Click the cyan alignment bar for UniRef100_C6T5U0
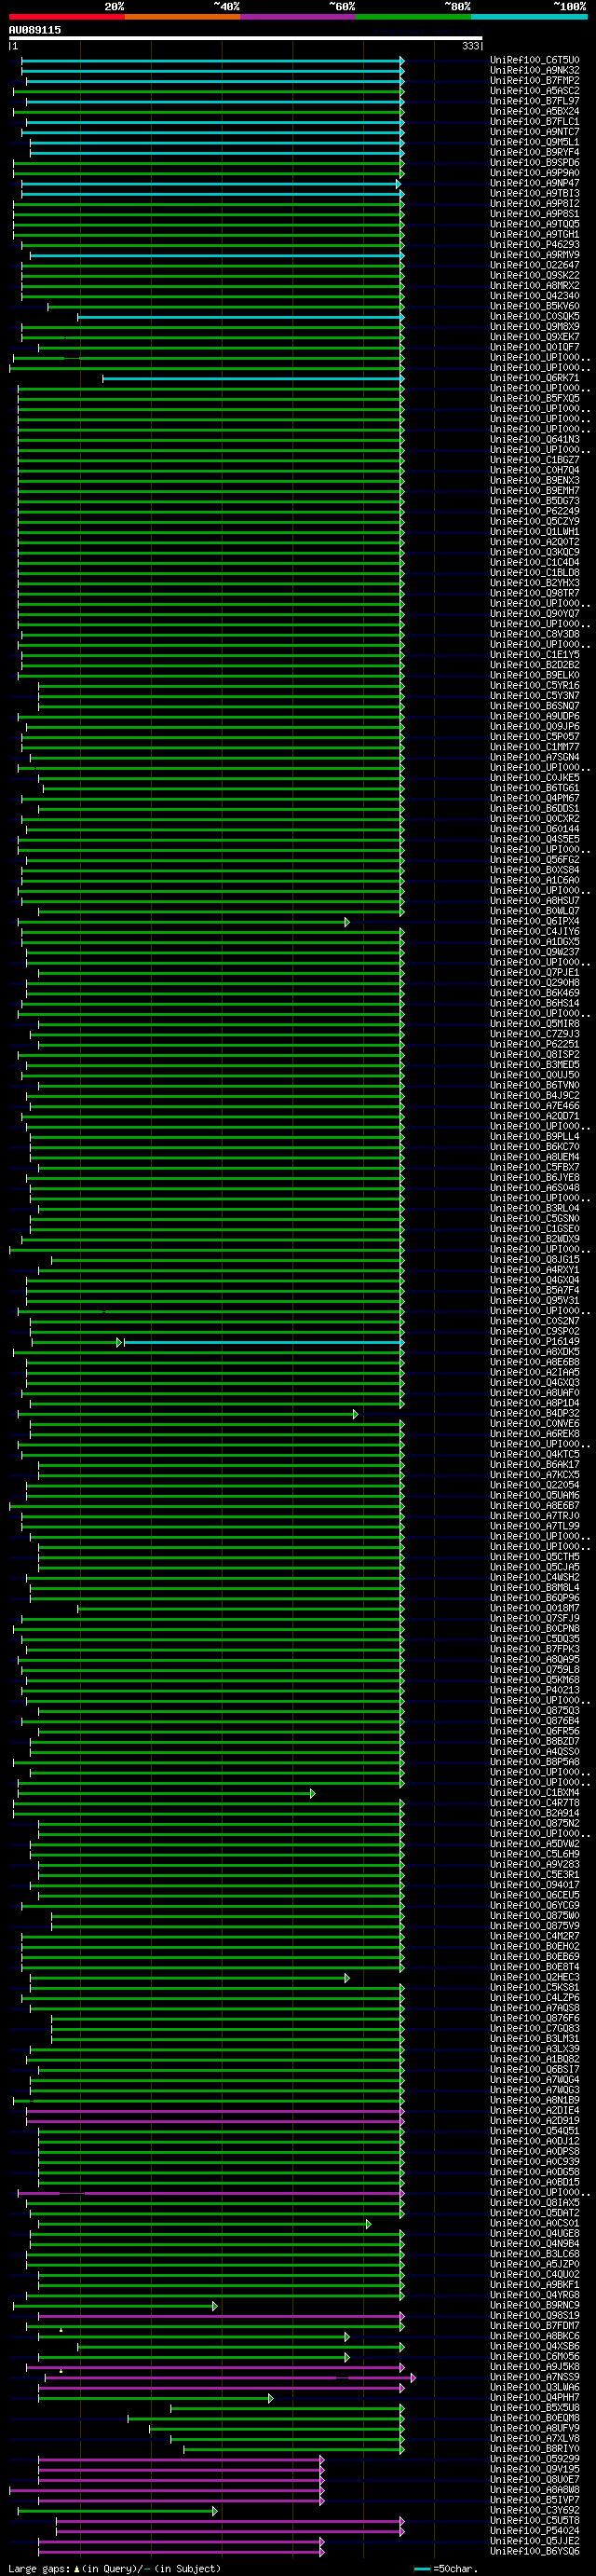This screenshot has width=596, height=2576. click(x=212, y=60)
